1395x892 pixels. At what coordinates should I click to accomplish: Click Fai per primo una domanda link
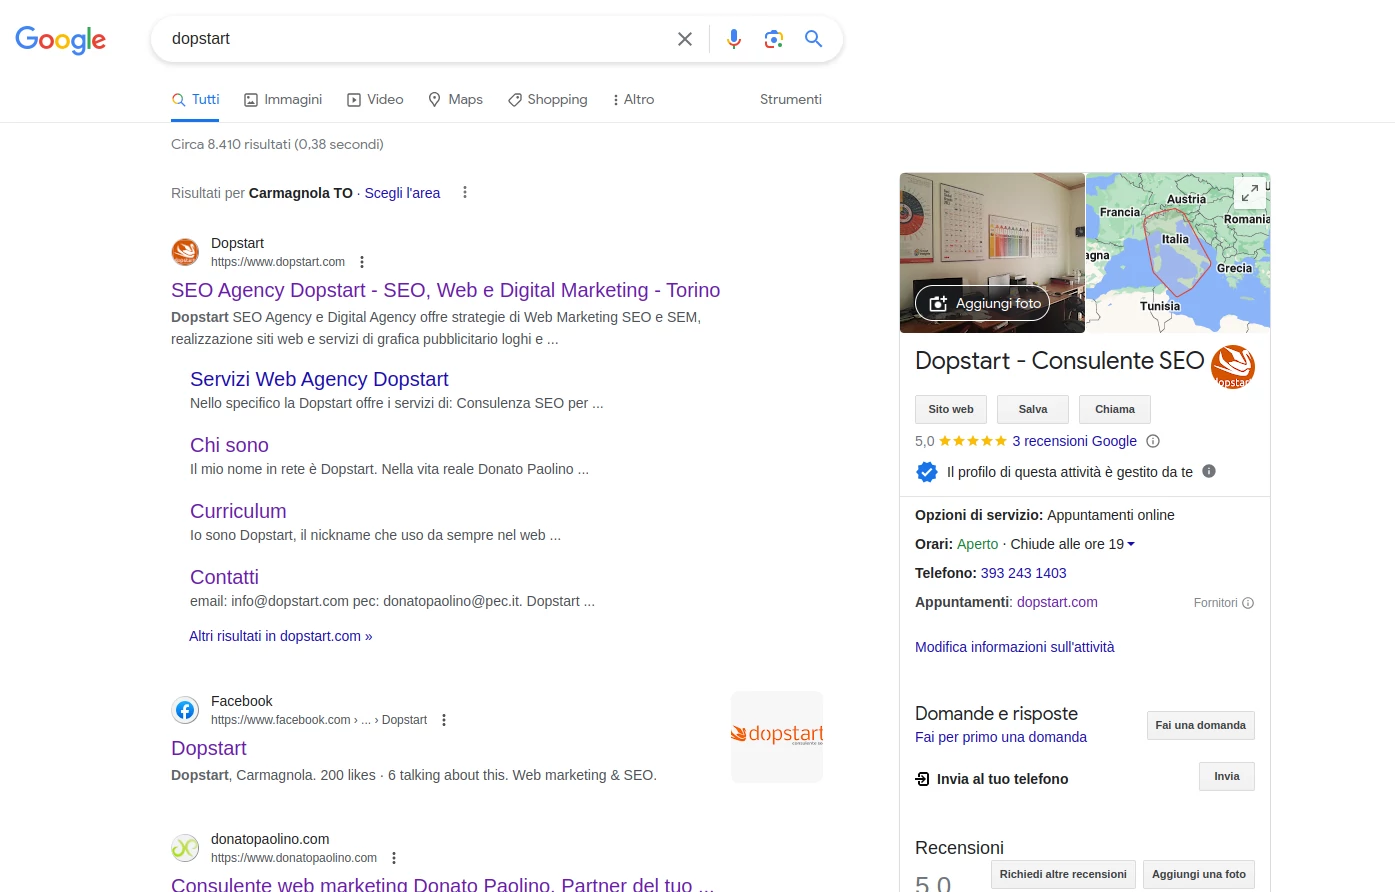point(1001,737)
